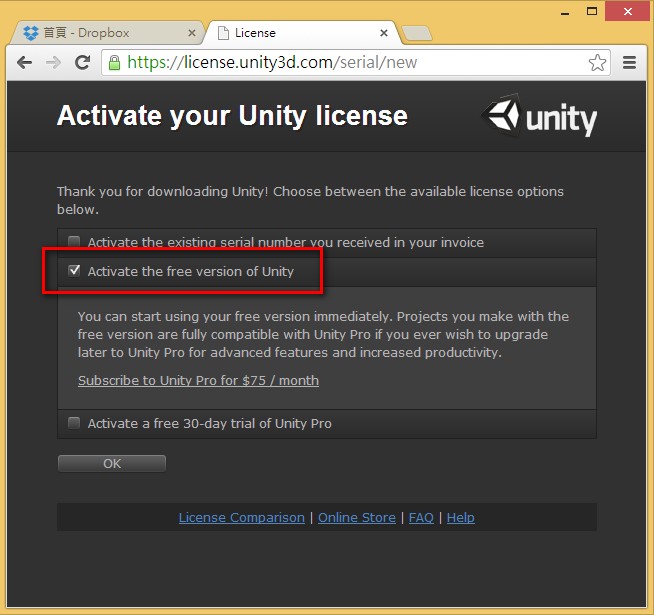Visit the Online Store link
Screen dimensions: 654x615
tap(357, 517)
